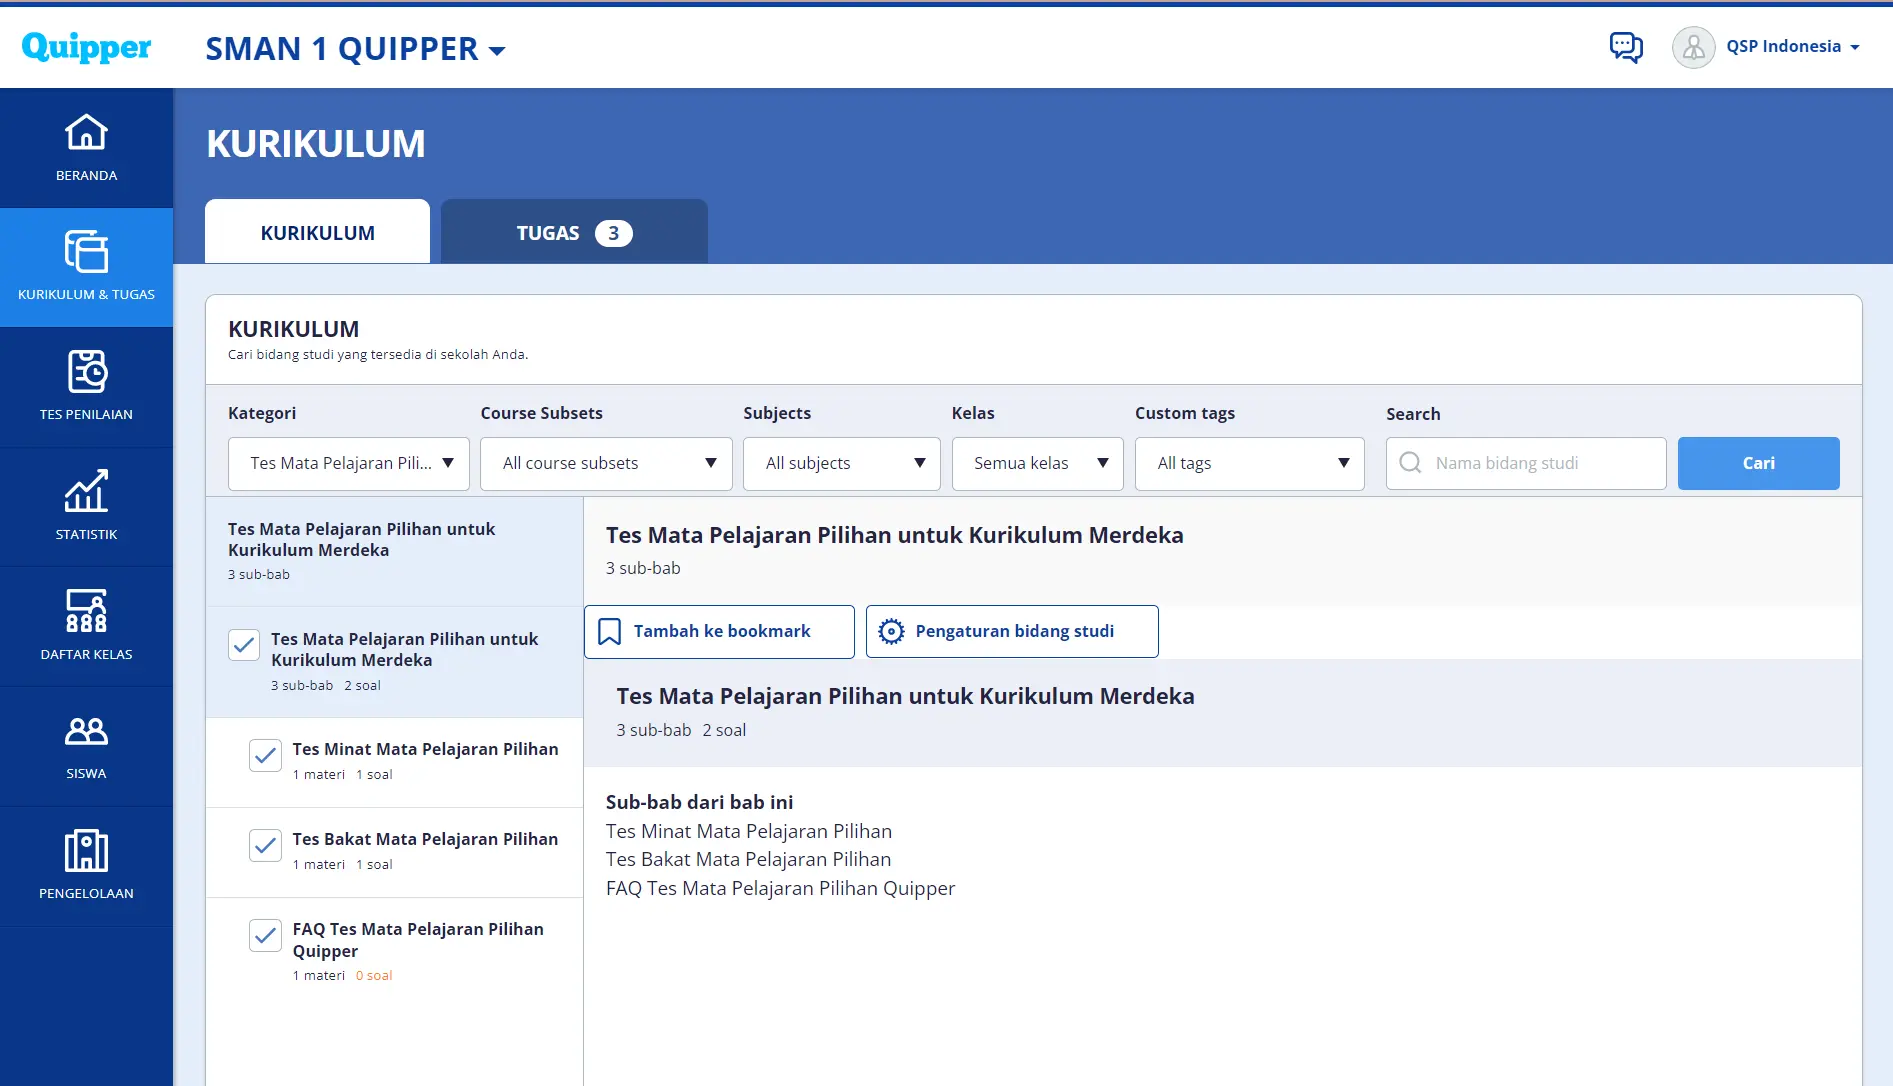Click Tes Bakat Mata Pelajaran Pilihan in sub-bab list
This screenshot has height=1086, width=1893.
(748, 859)
